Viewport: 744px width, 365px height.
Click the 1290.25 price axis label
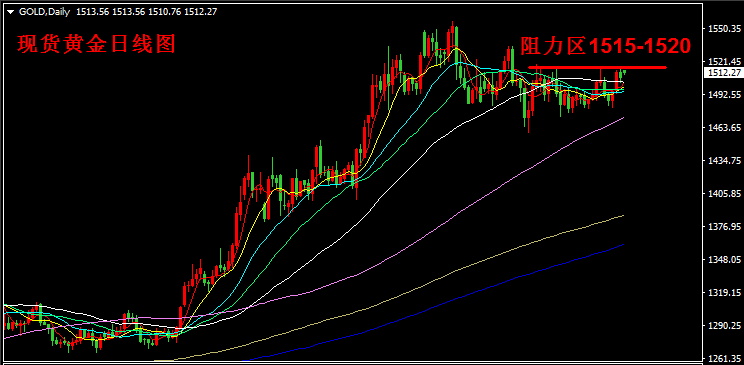pos(724,327)
